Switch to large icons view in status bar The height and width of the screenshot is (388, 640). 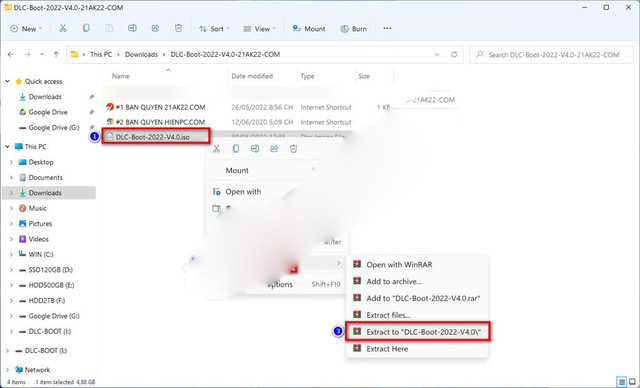point(632,382)
